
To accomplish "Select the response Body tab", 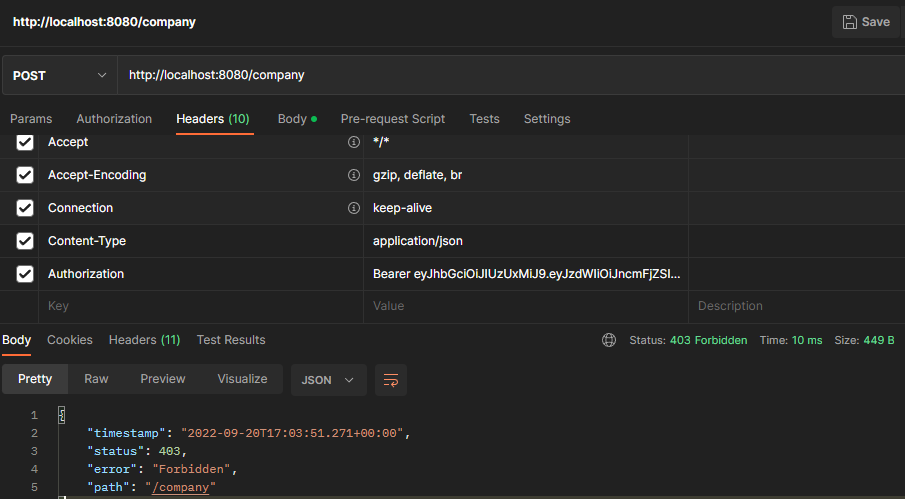I will point(16,340).
